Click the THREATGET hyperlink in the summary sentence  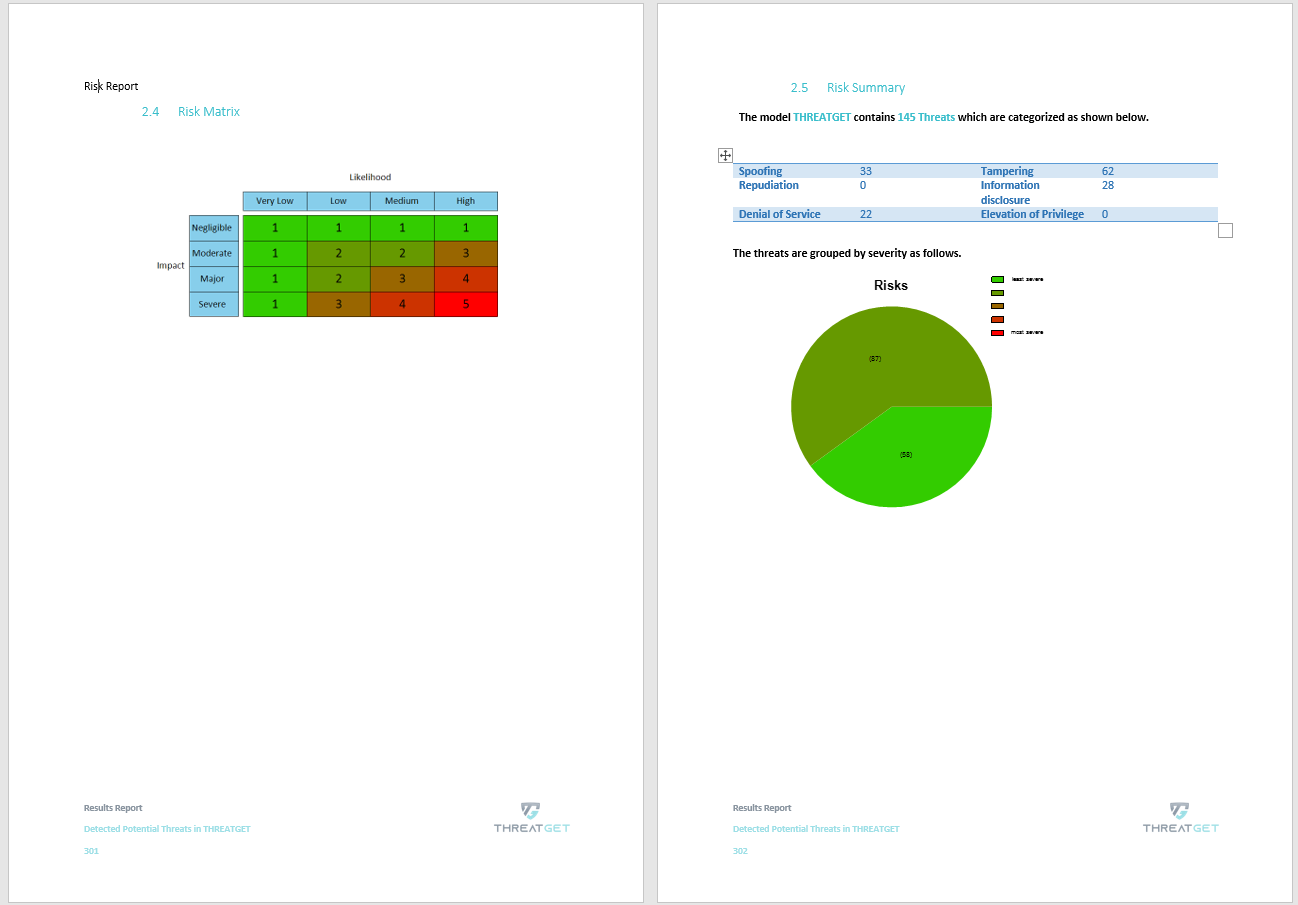(x=822, y=117)
